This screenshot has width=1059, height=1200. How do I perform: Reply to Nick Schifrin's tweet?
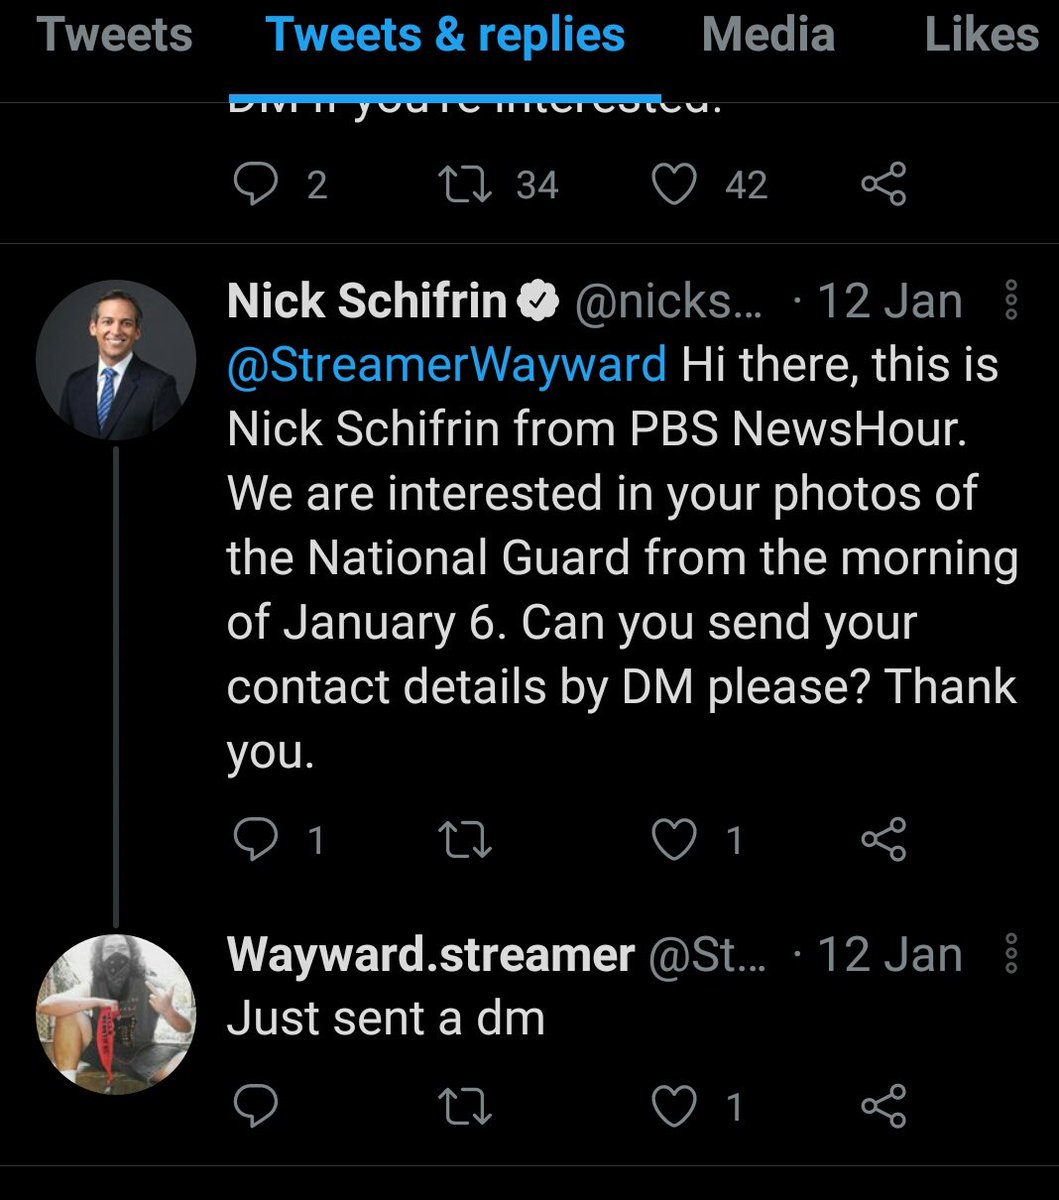pyautogui.click(x=256, y=840)
